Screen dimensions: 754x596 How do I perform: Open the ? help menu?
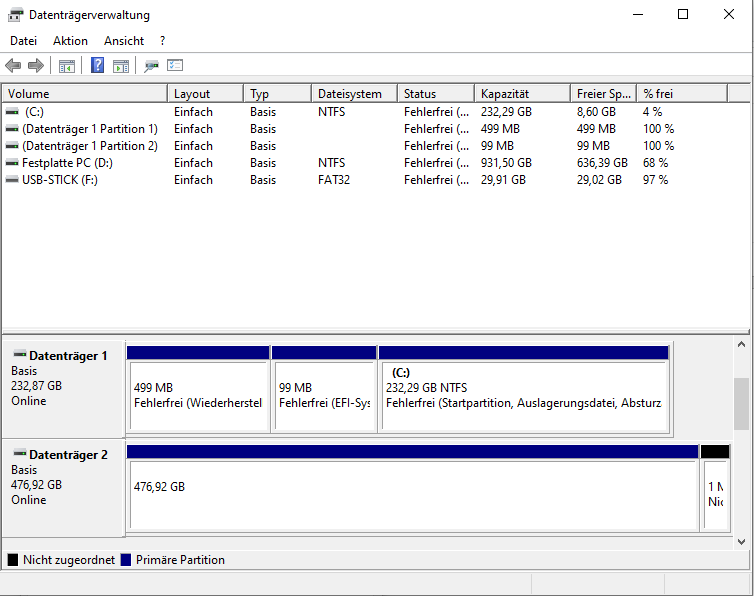(x=163, y=41)
